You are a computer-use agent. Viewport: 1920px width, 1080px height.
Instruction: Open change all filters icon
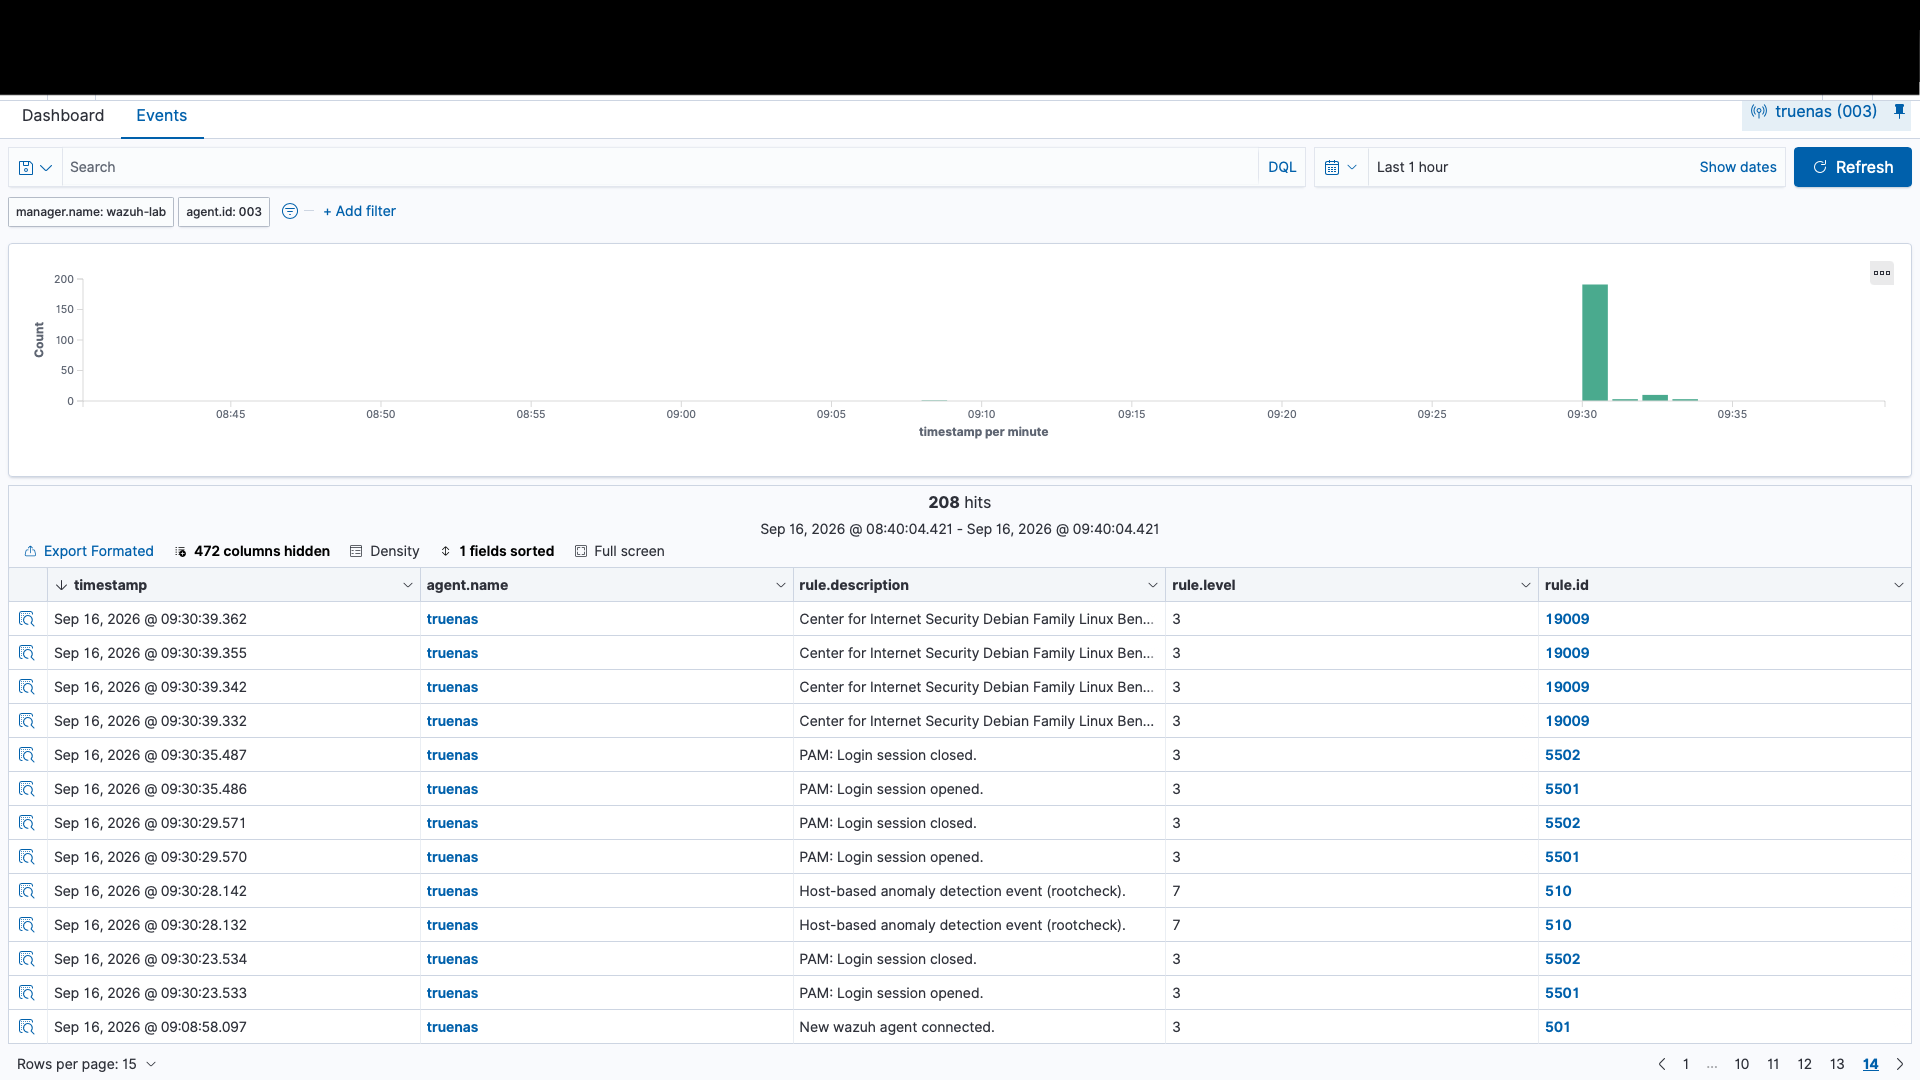(290, 211)
